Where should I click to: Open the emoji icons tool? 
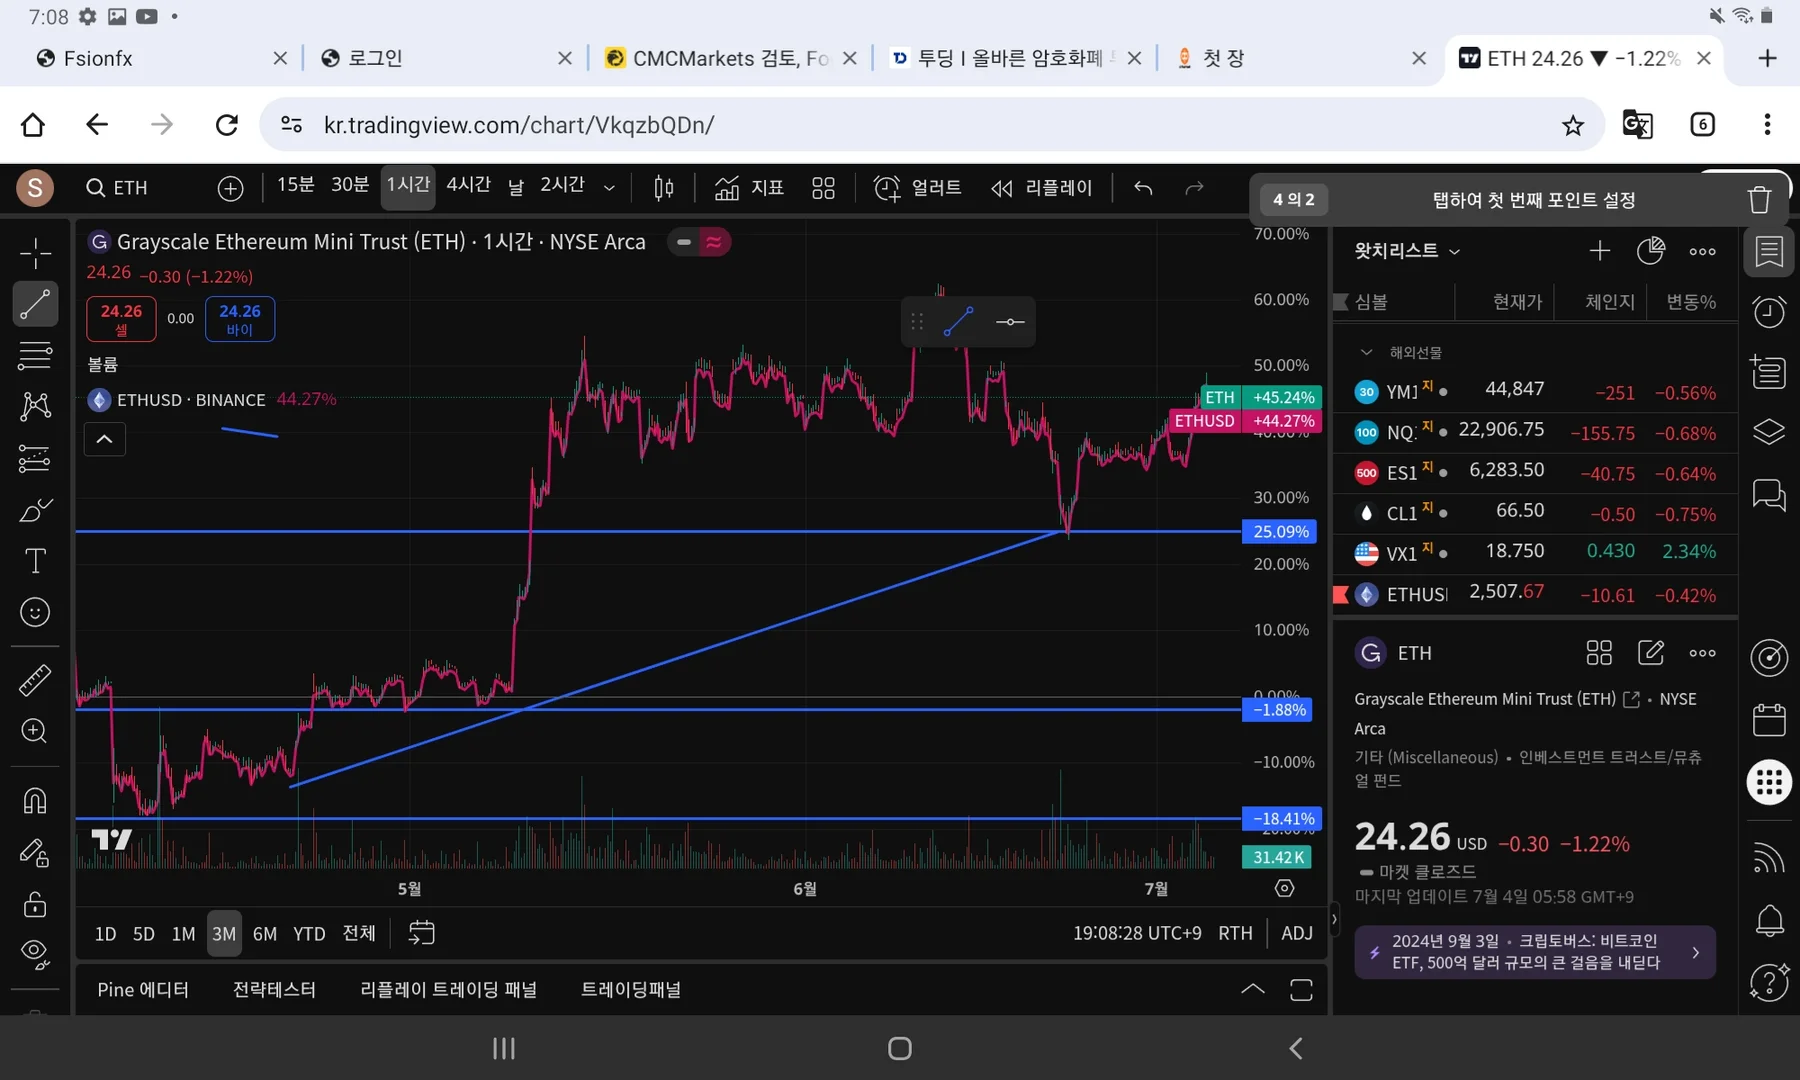coord(35,612)
